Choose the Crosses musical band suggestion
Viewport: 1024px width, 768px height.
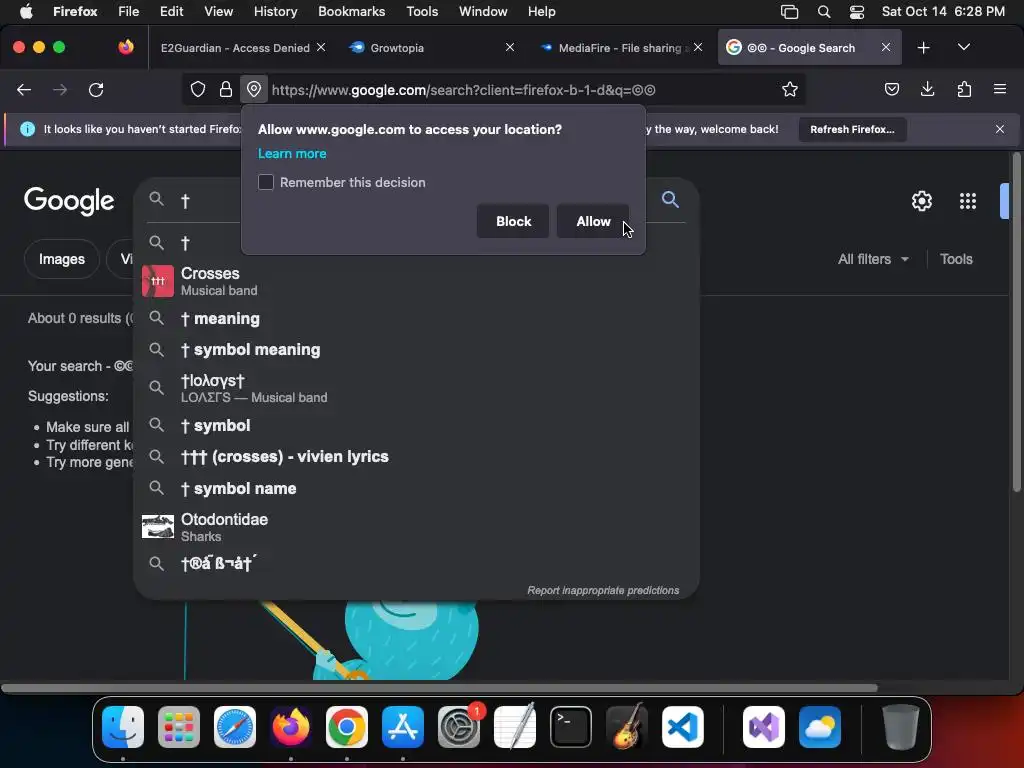point(416,281)
